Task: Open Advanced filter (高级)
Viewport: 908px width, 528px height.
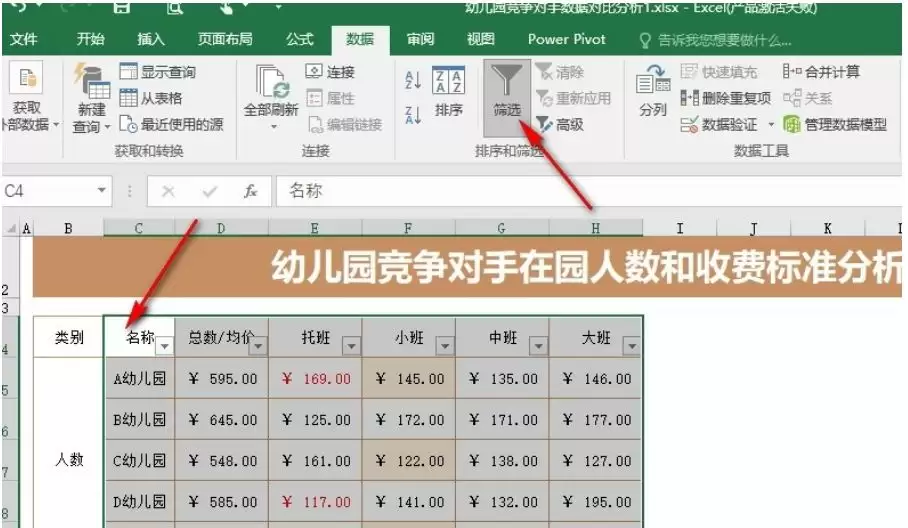Action: tap(559, 124)
